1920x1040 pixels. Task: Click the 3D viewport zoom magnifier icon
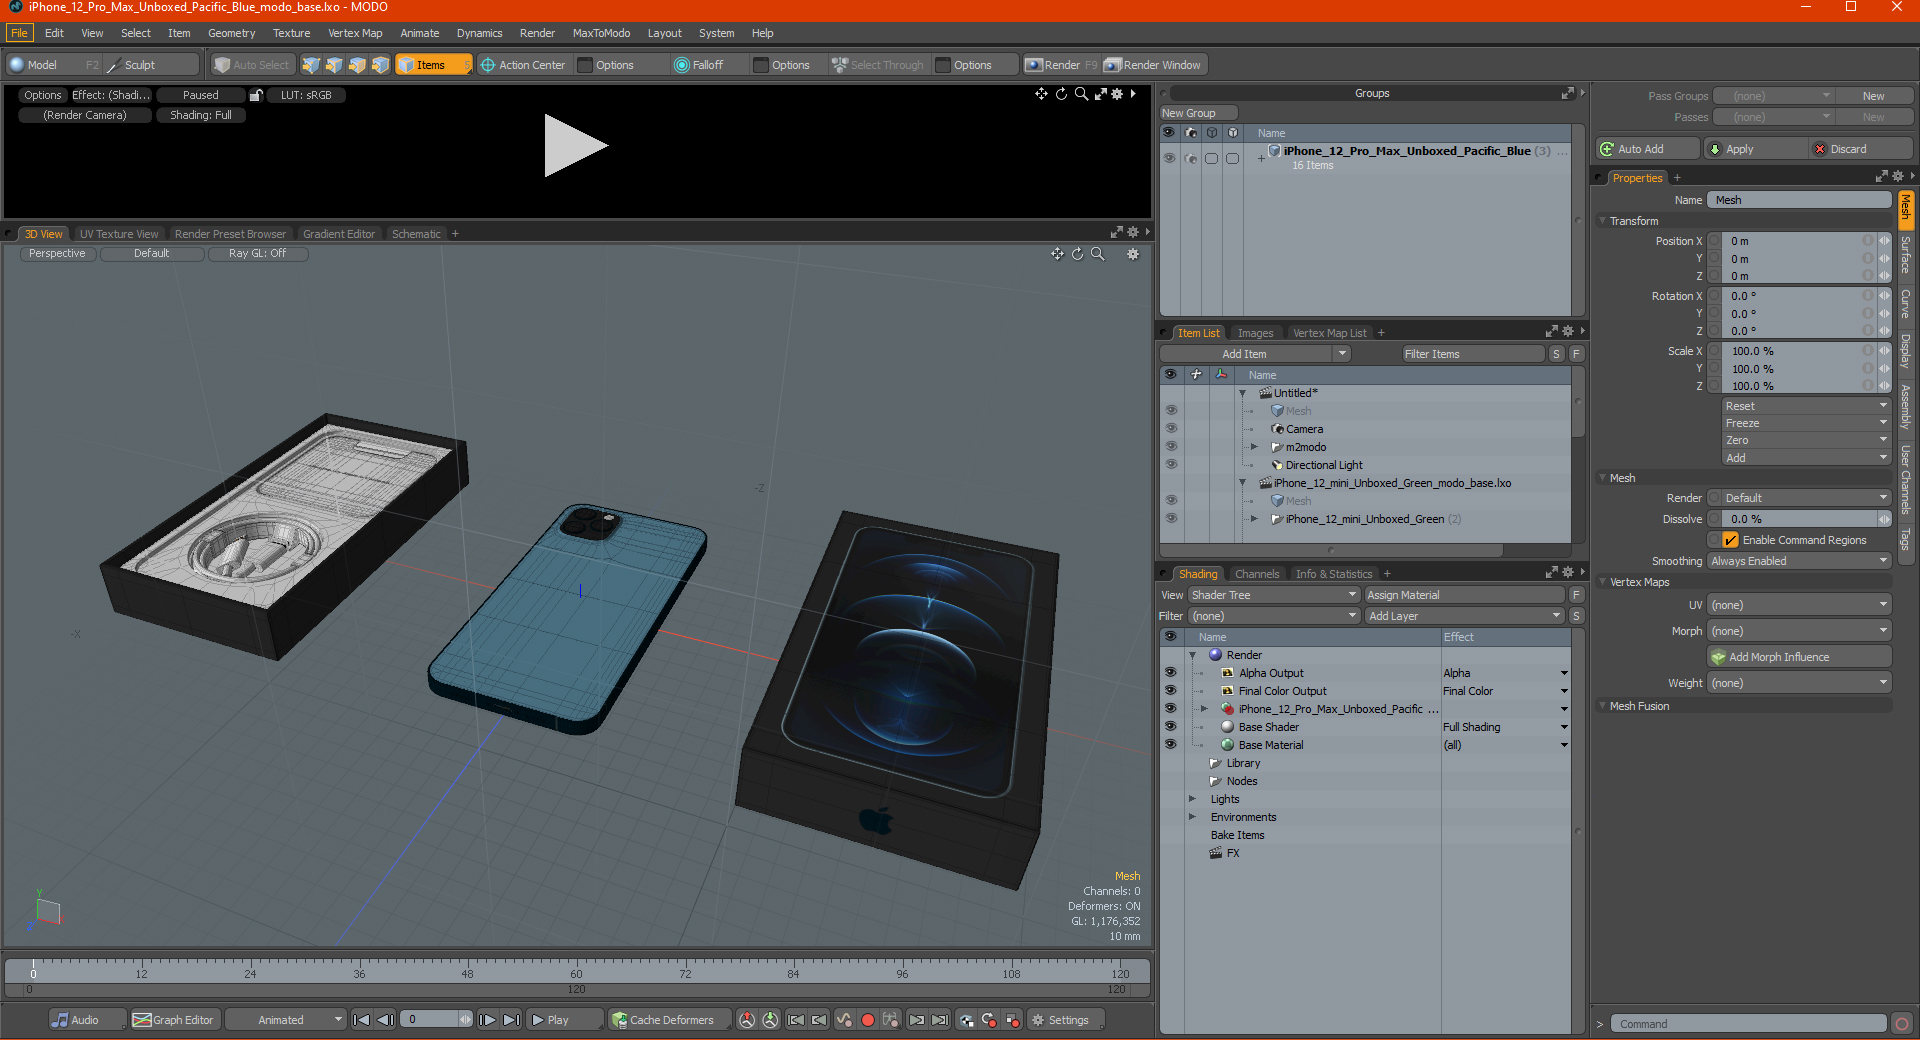(x=1097, y=254)
